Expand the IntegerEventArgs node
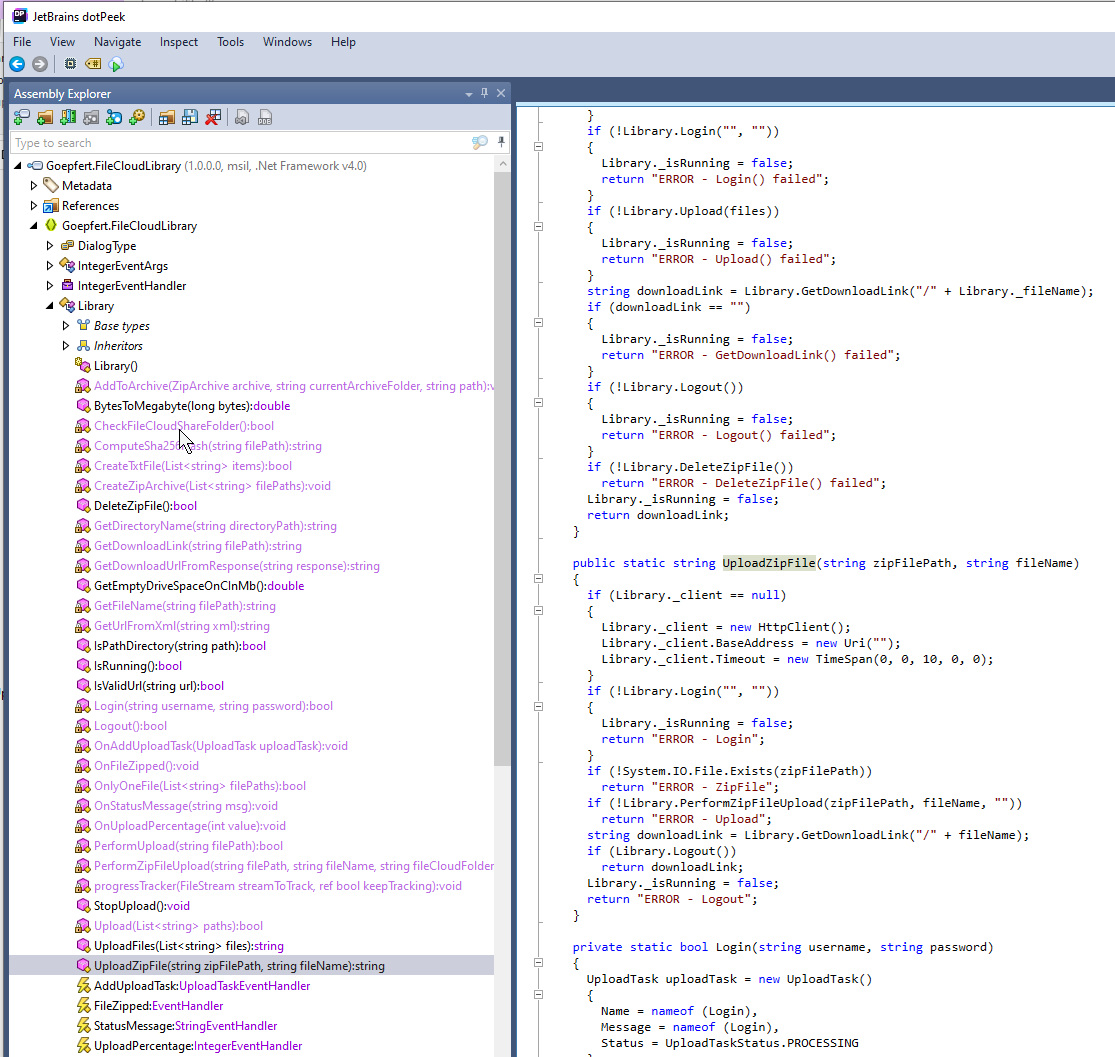Viewport: 1115px width, 1057px height. tap(50, 265)
